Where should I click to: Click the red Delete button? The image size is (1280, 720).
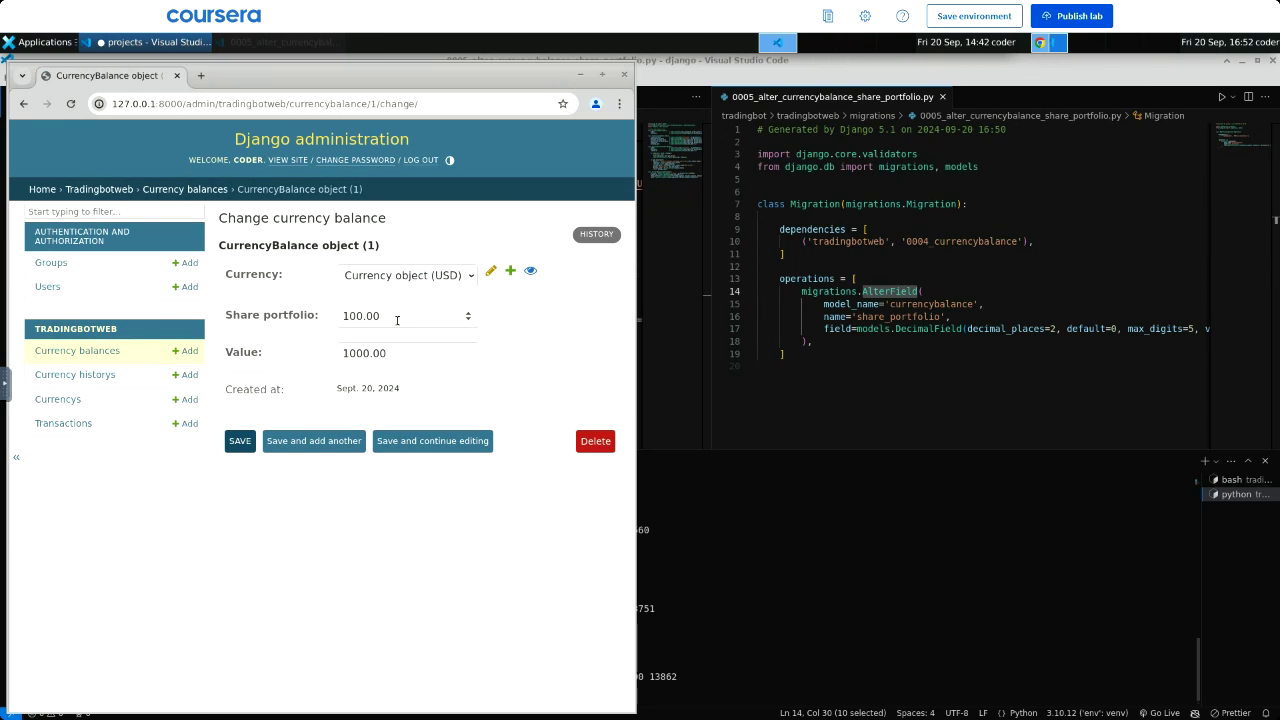(x=595, y=441)
